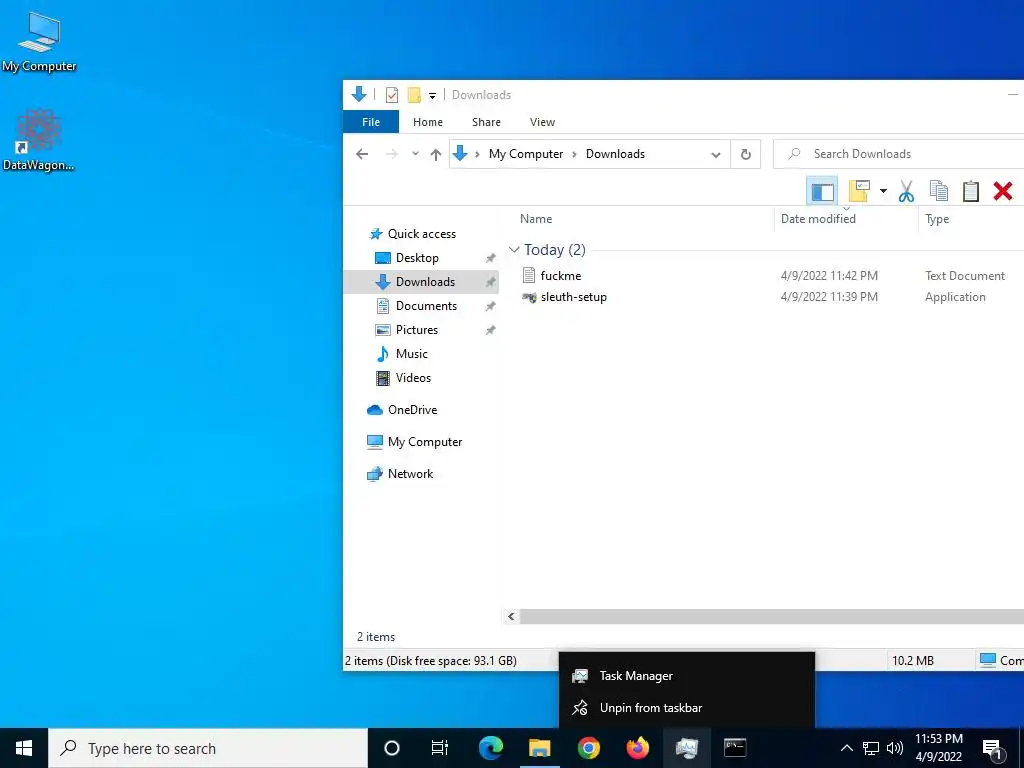The height and width of the screenshot is (768, 1024).
Task: Choose Task Manager from the jump list
Action: click(686, 677)
